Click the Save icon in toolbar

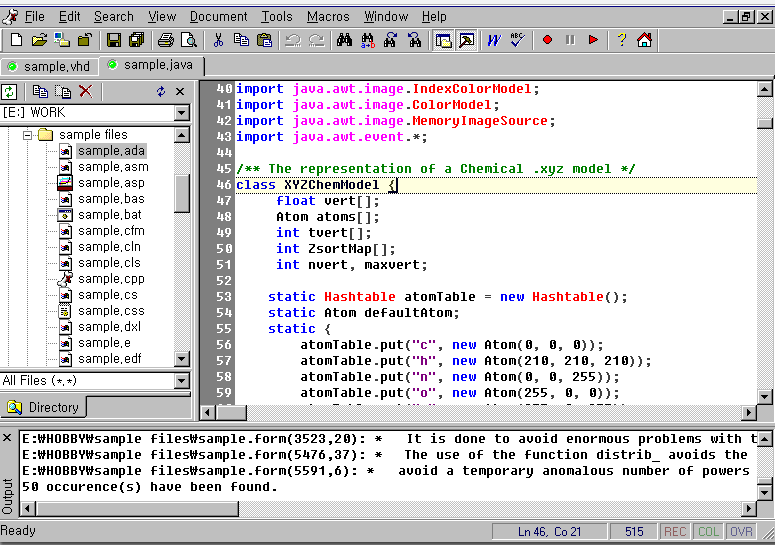coord(113,40)
